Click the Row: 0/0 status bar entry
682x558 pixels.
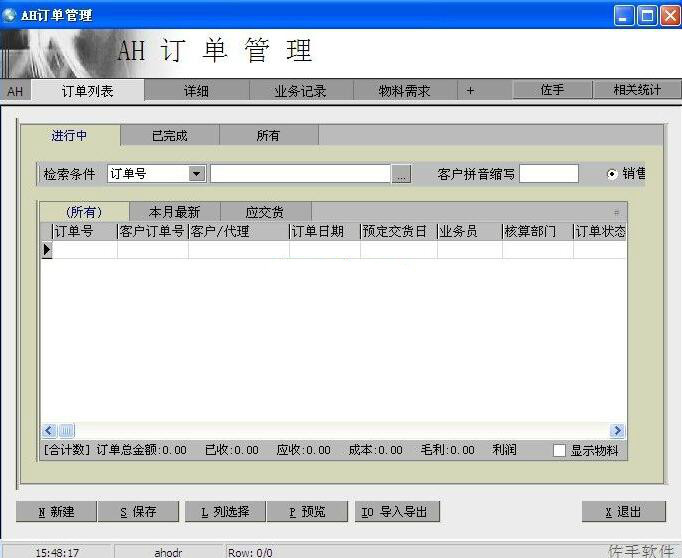click(251, 553)
